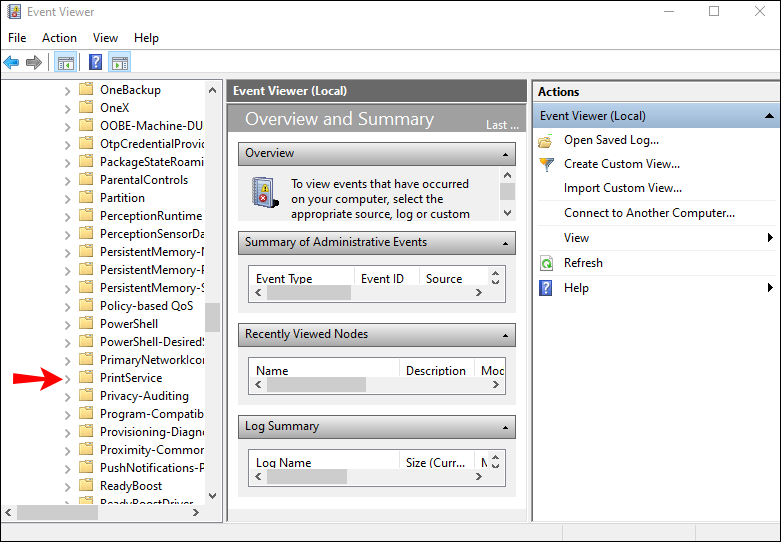This screenshot has width=781, height=542.
Task: Toggle Show/Hide Action Pane toolbar icon
Action: click(119, 63)
